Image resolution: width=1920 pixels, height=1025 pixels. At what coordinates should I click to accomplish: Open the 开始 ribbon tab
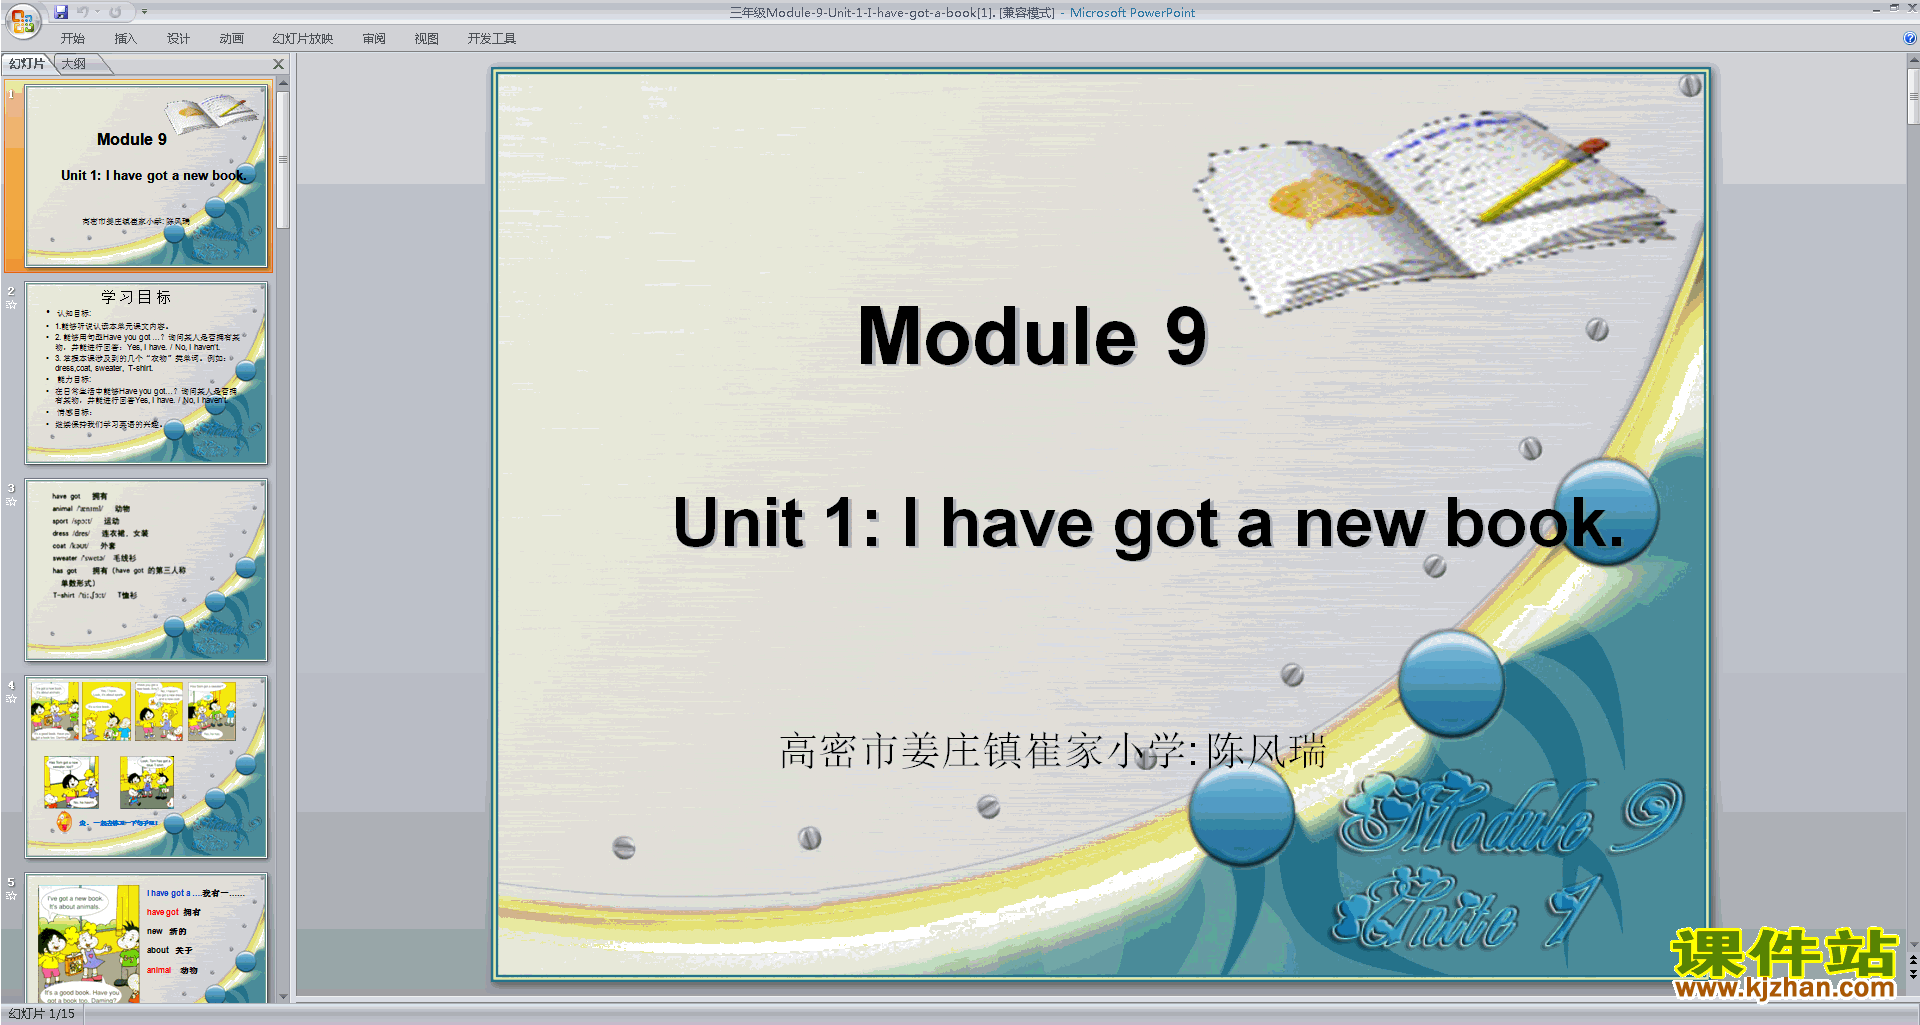(x=72, y=39)
